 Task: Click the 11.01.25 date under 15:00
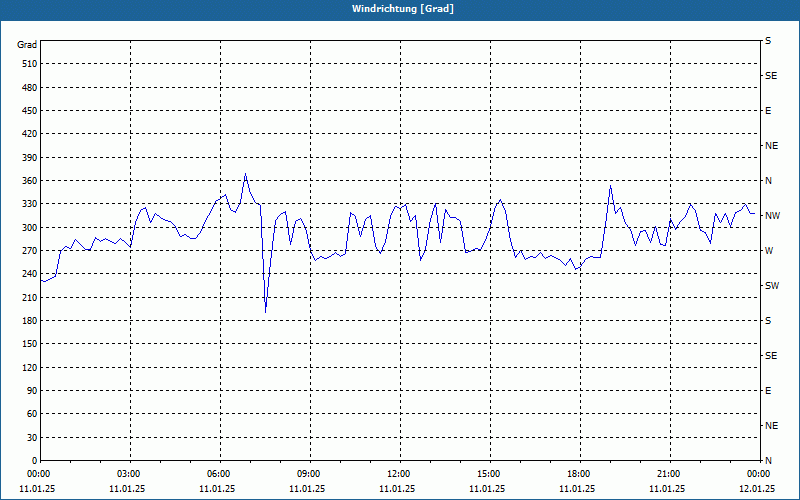(487, 489)
